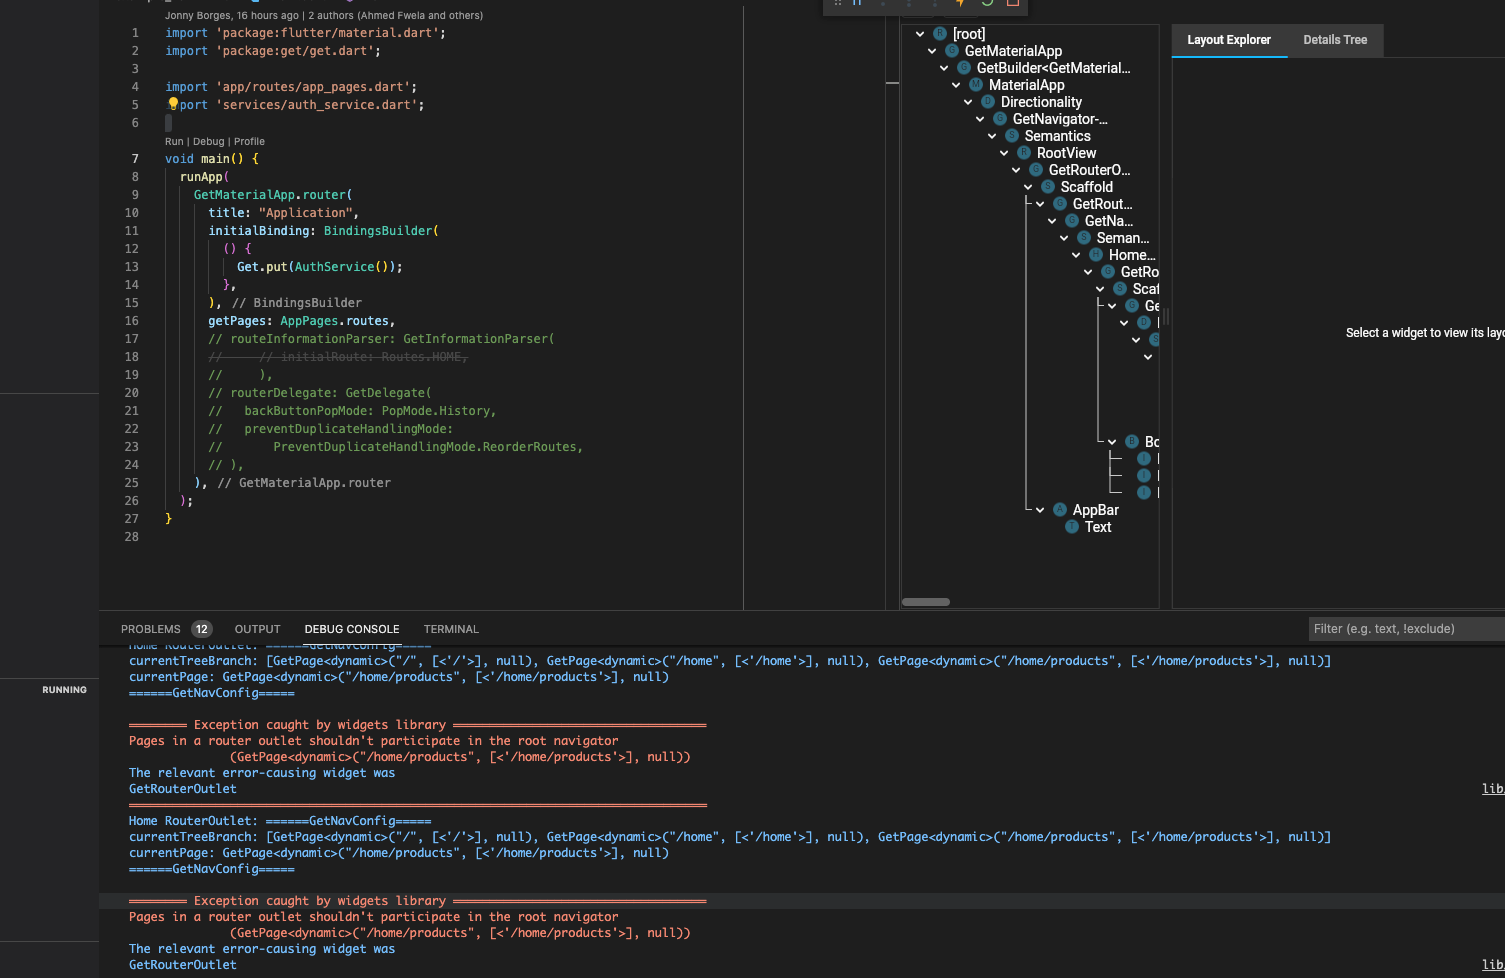1505x978 pixels.
Task: Switch to the Details Tree tab
Action: point(1334,40)
